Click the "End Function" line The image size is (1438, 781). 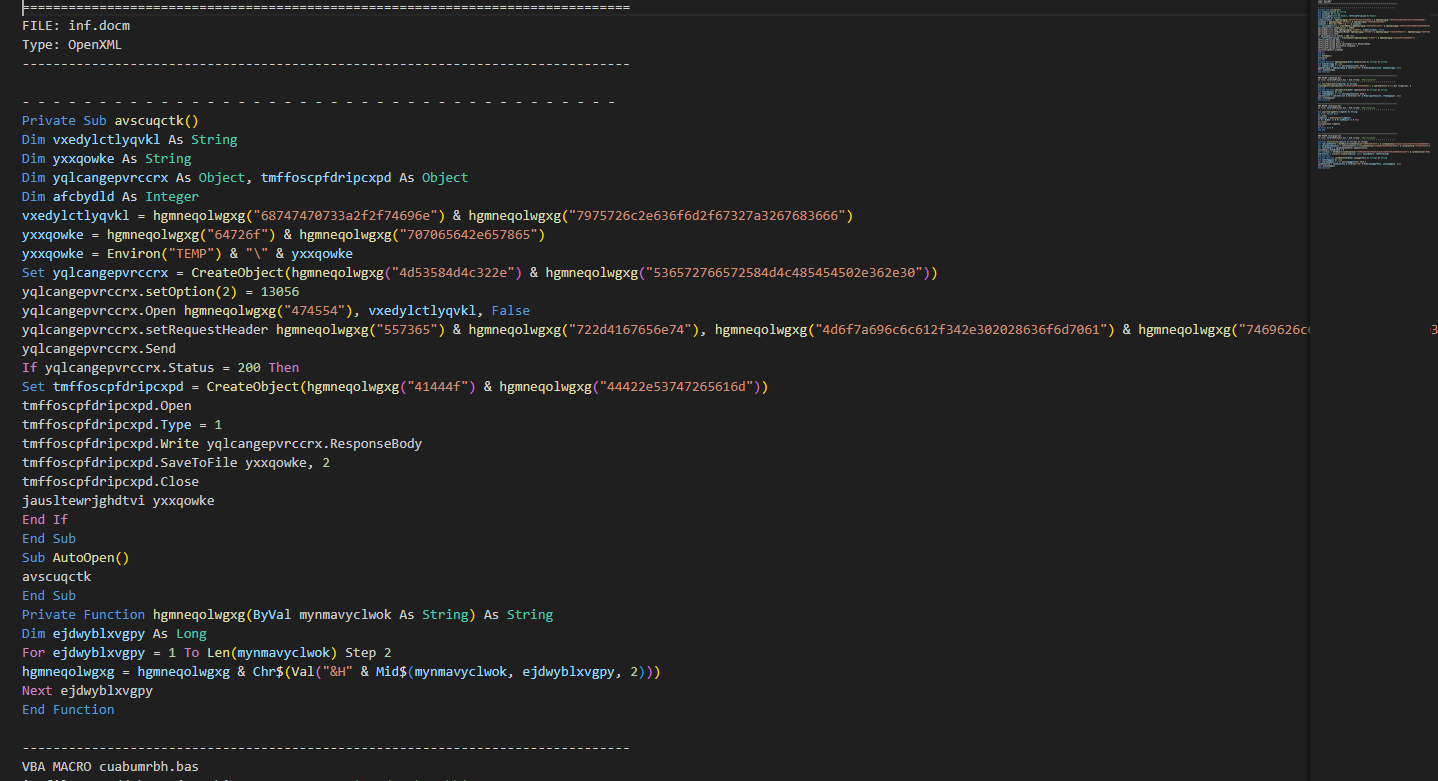pyautogui.click(x=68, y=709)
